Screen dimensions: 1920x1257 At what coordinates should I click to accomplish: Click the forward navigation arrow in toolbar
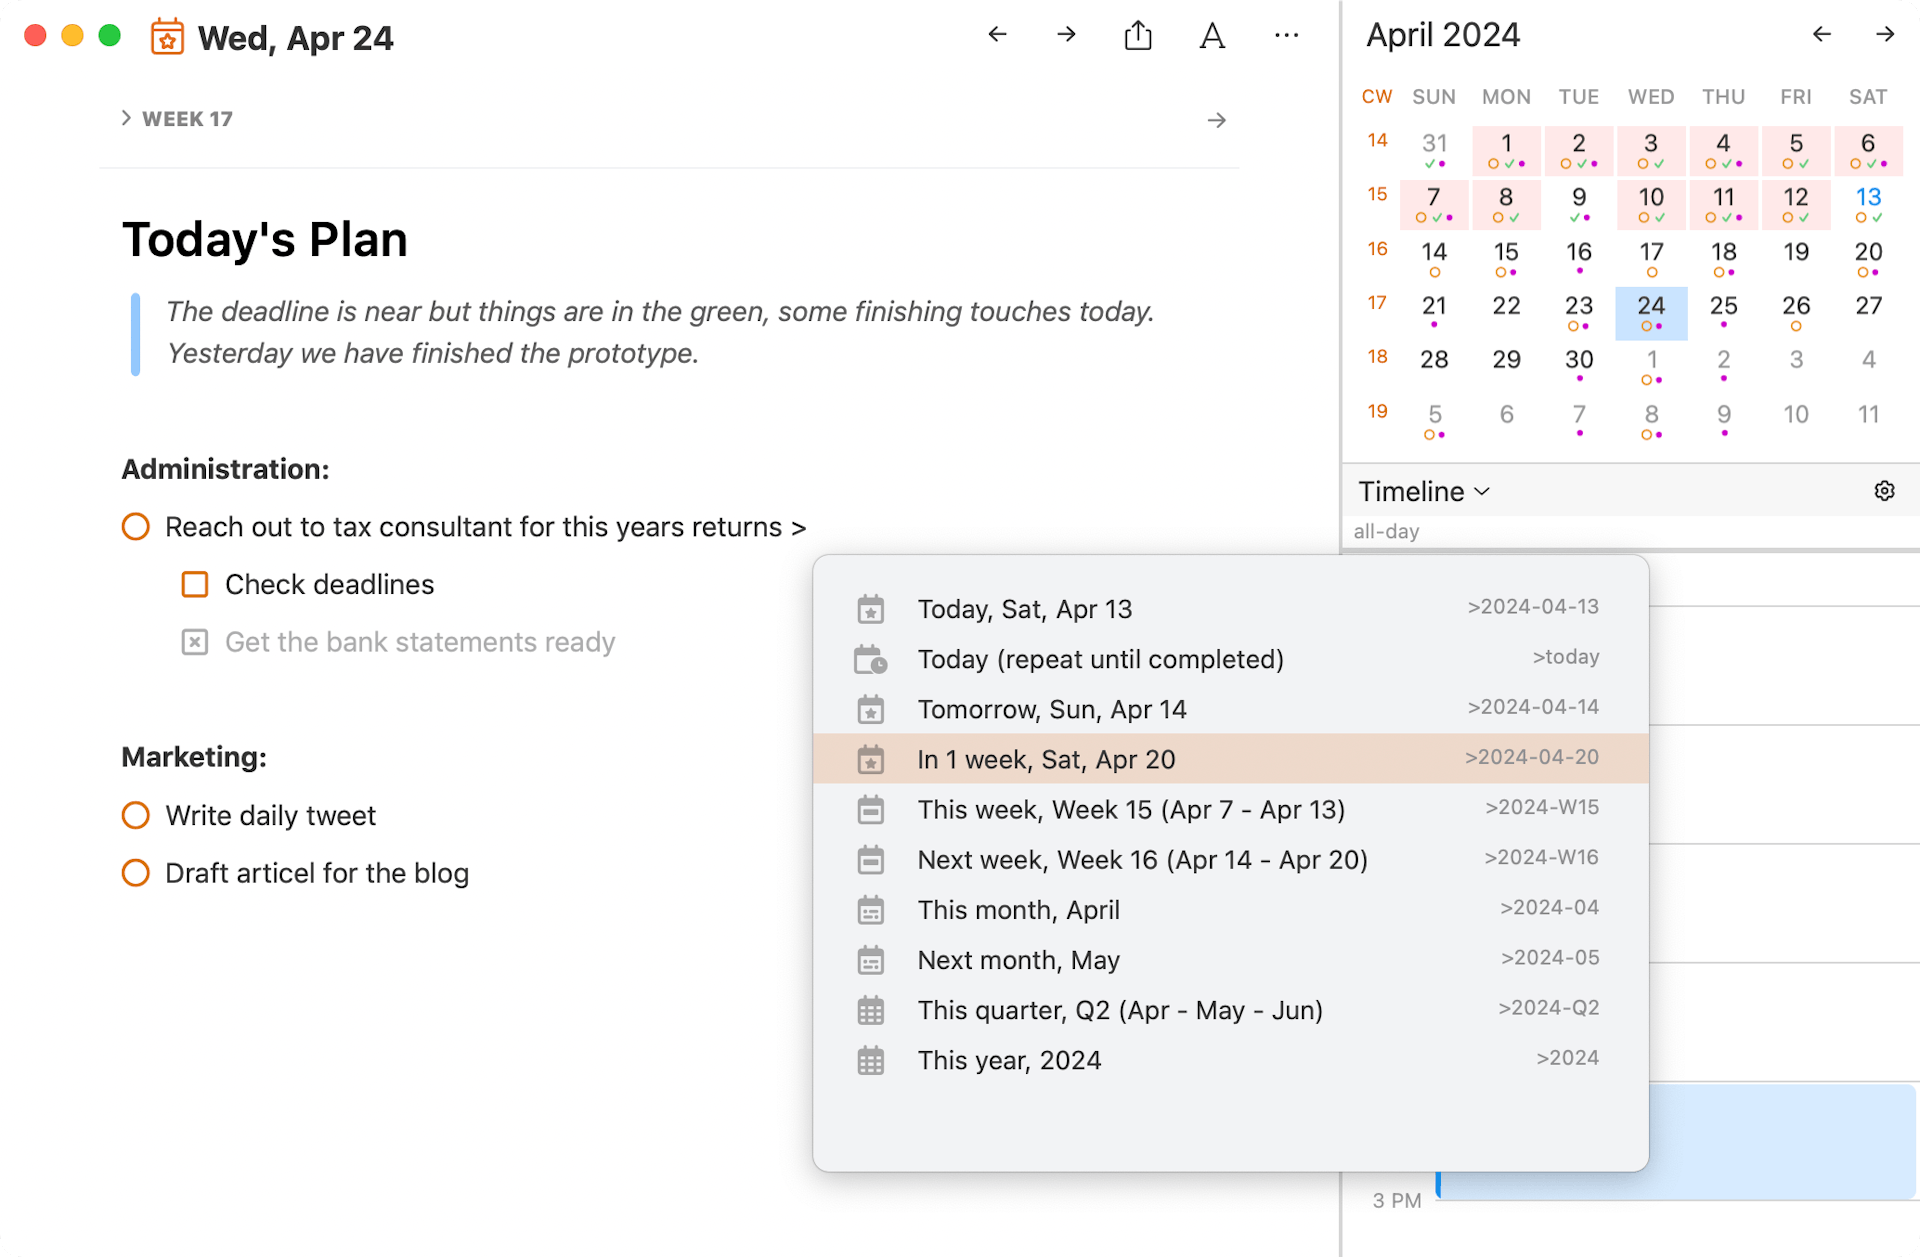pyautogui.click(x=1065, y=34)
